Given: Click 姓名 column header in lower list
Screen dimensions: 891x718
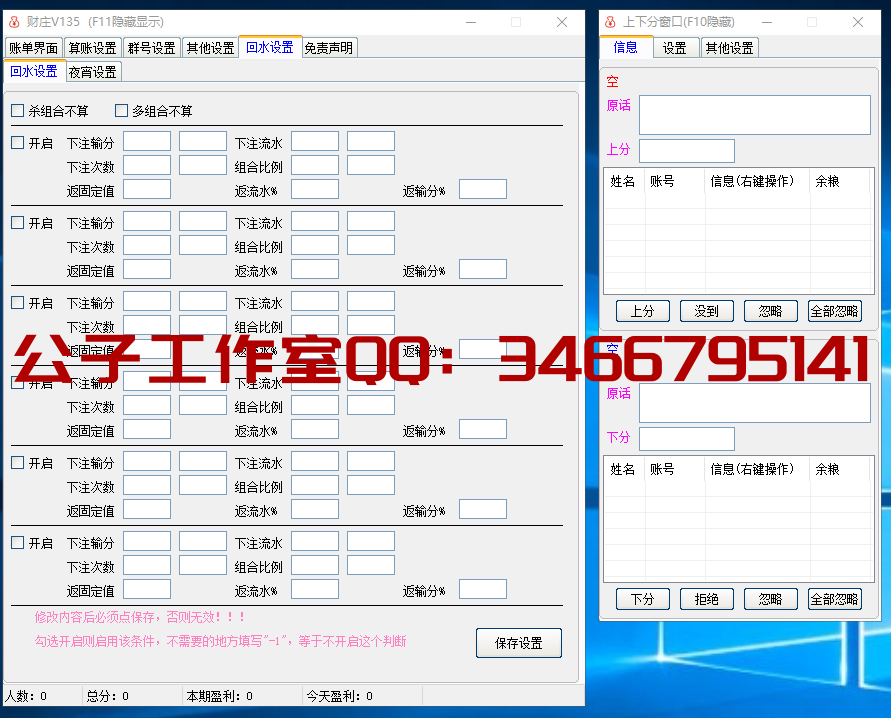Looking at the screenshot, I should [623, 469].
